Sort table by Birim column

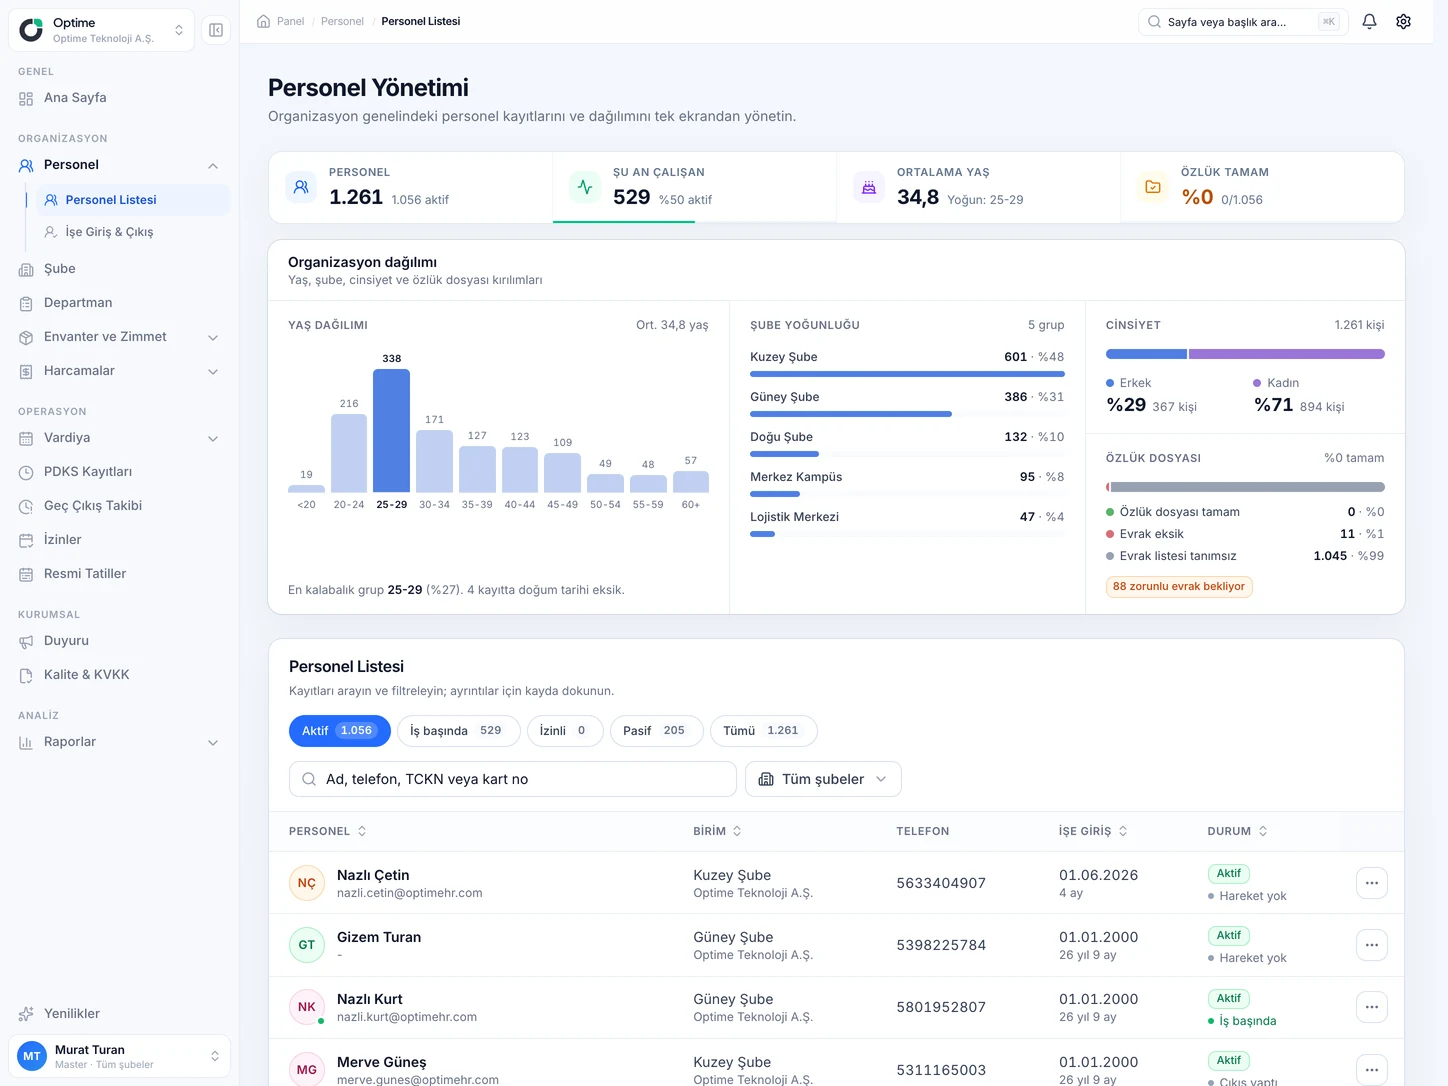coord(717,831)
